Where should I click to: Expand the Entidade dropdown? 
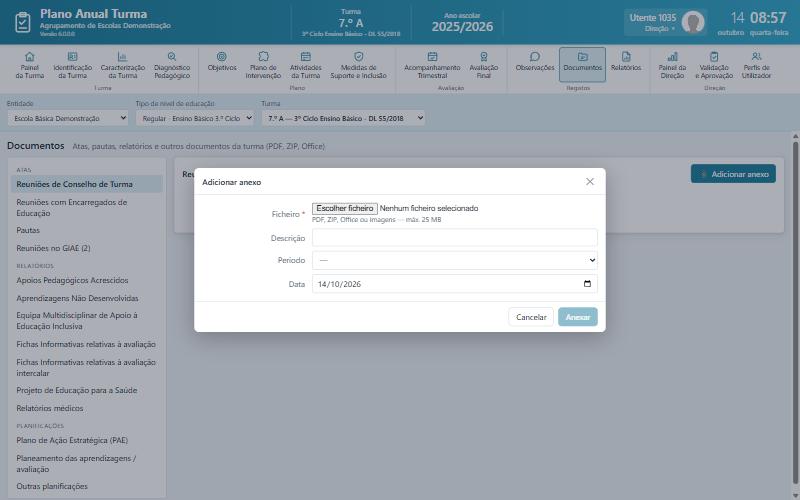coord(68,118)
